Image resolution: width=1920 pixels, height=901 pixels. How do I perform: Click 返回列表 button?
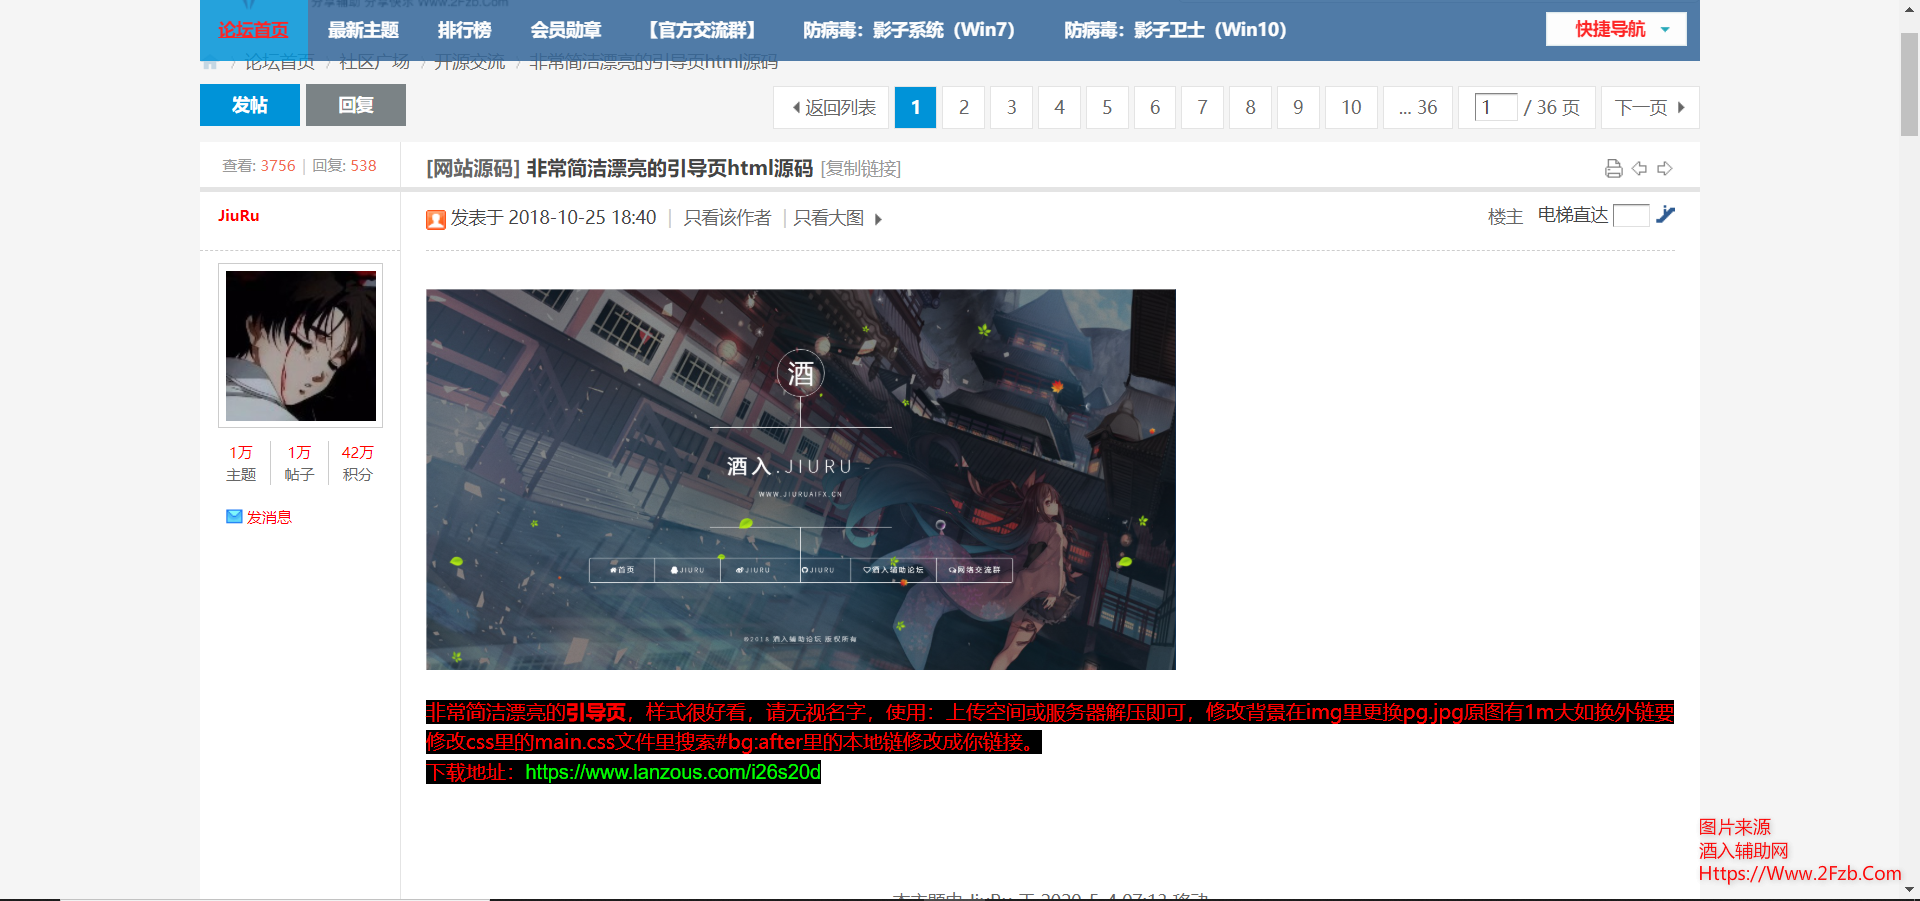(x=831, y=107)
